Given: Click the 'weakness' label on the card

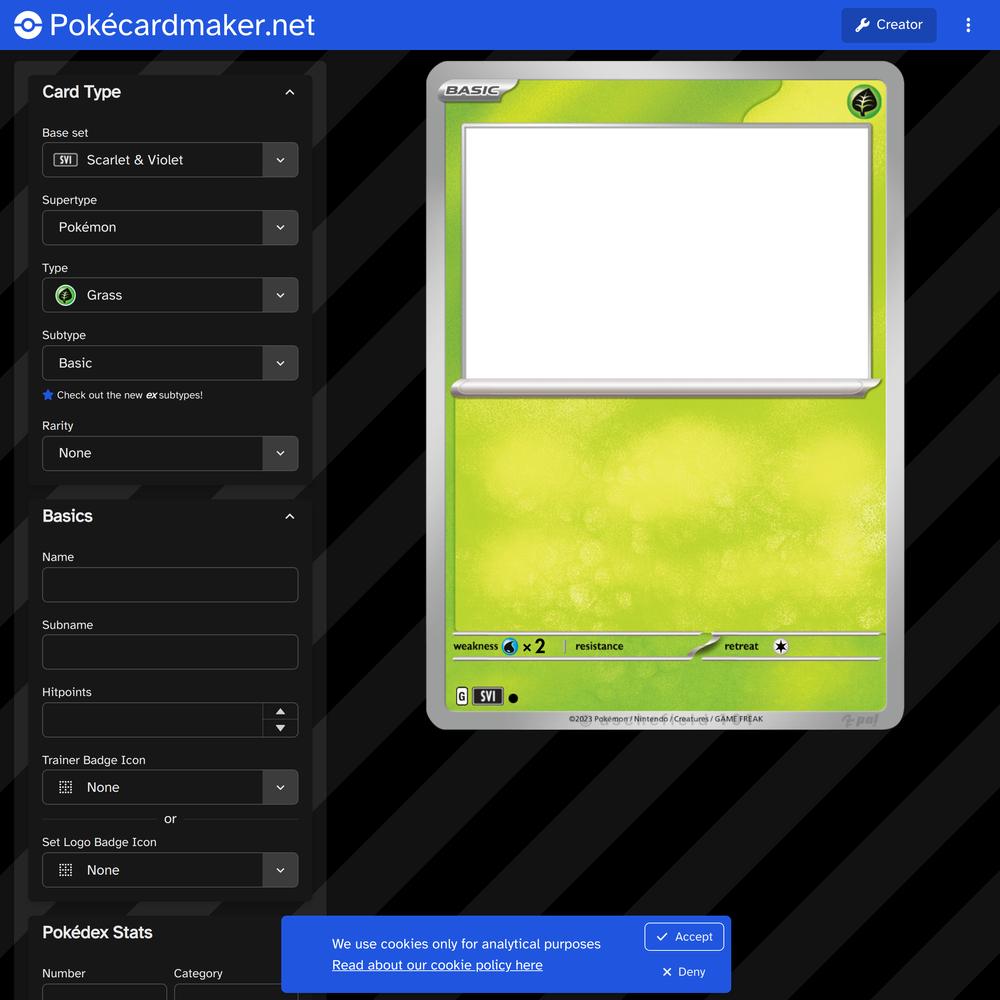Looking at the screenshot, I should click(476, 646).
